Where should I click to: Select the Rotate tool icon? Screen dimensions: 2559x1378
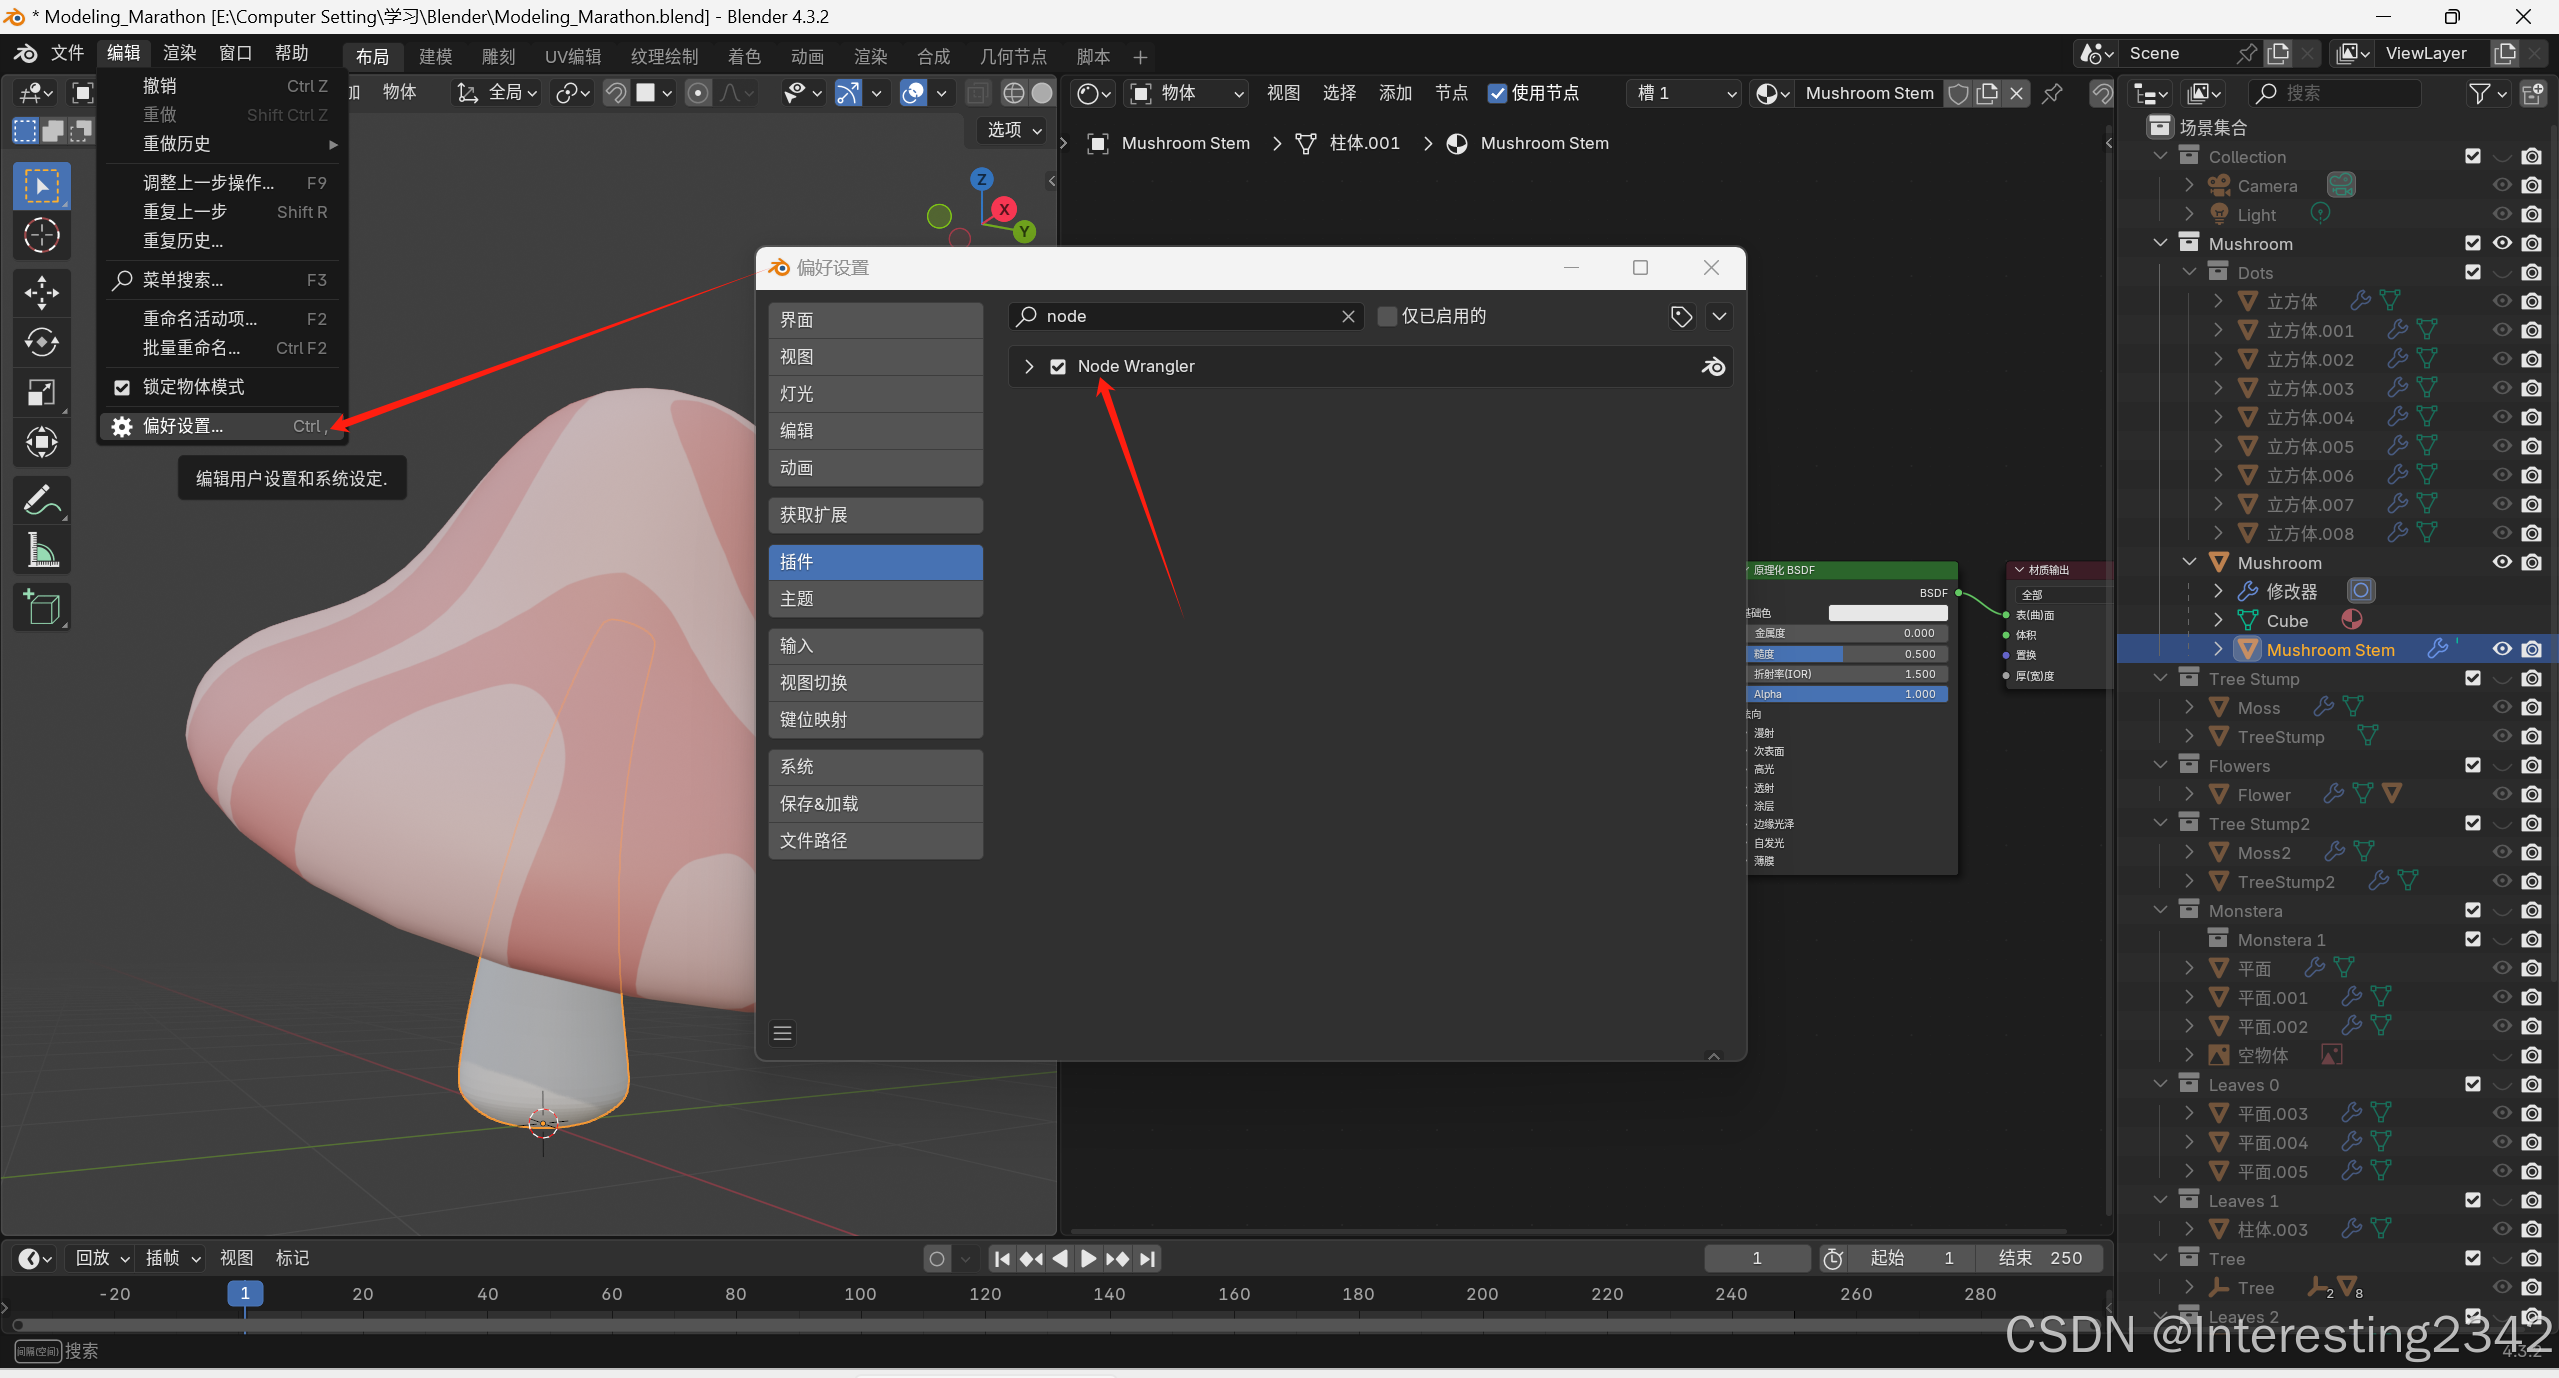[41, 342]
